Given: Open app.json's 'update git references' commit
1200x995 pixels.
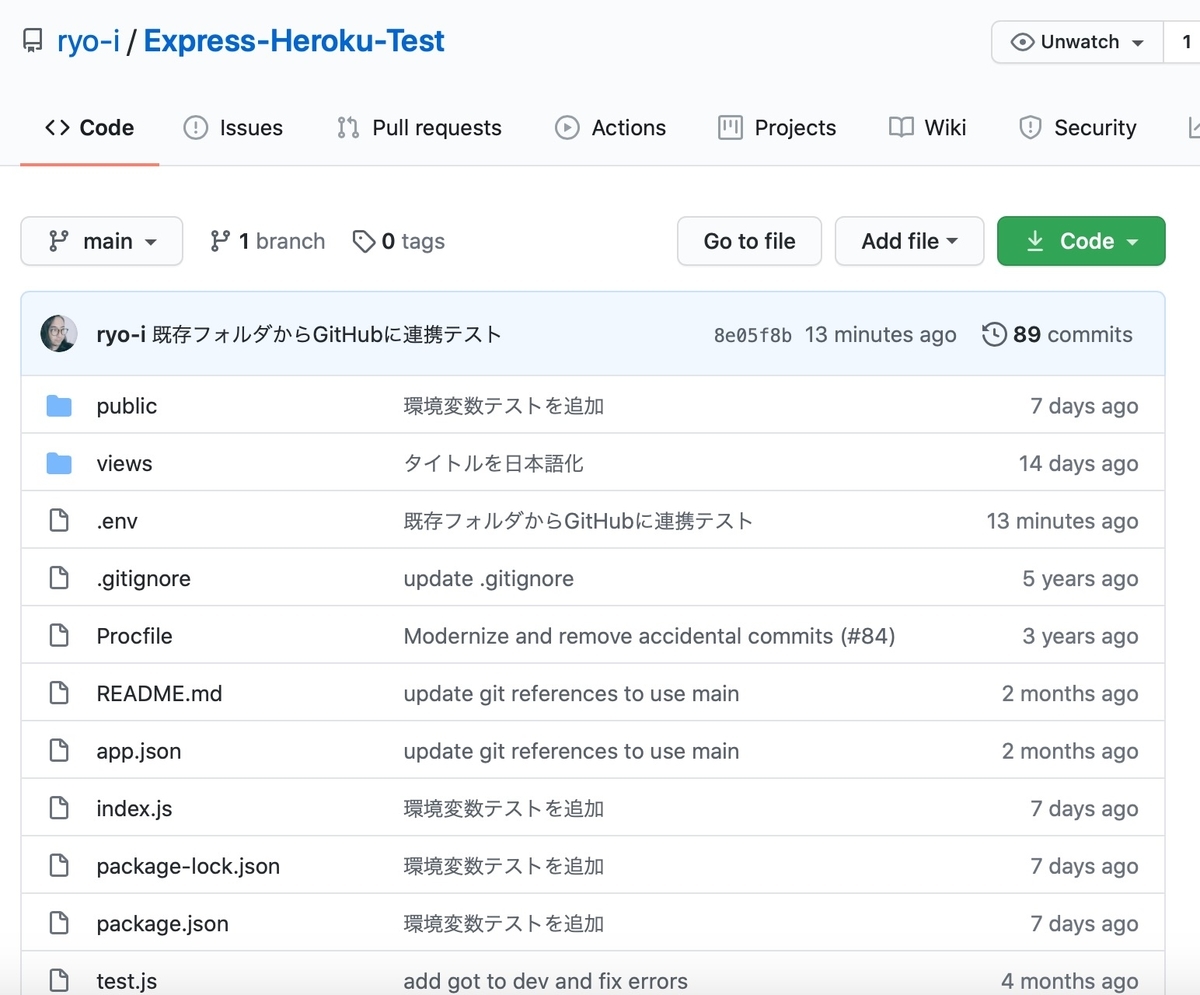Looking at the screenshot, I should click(571, 751).
